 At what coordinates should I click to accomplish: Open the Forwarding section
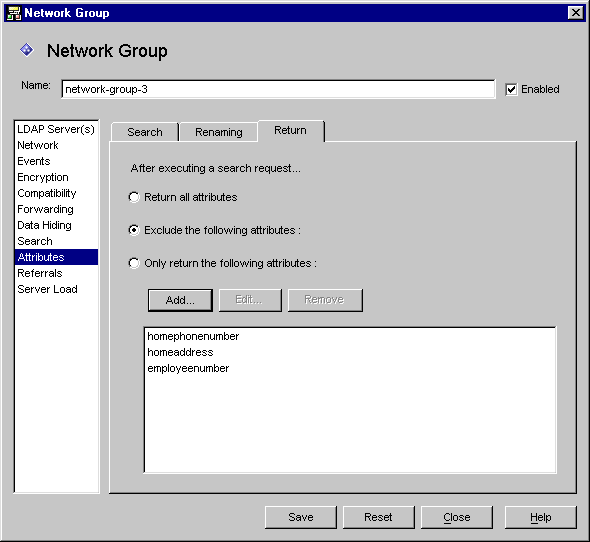coord(56,209)
